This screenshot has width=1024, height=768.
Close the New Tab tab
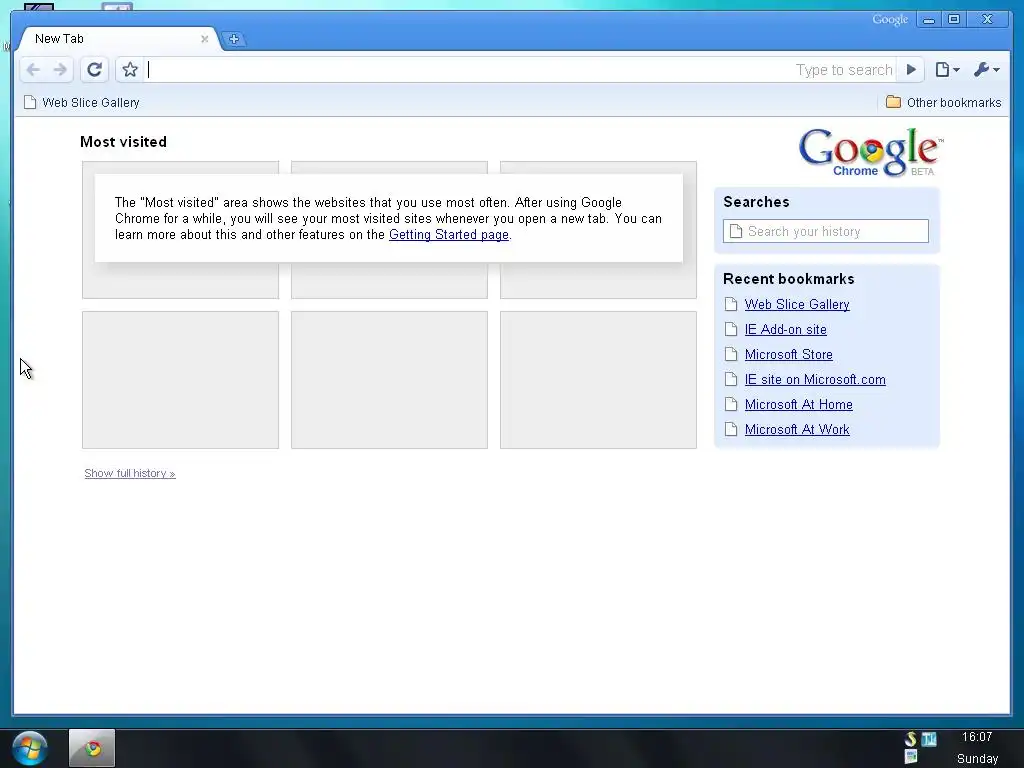click(204, 39)
